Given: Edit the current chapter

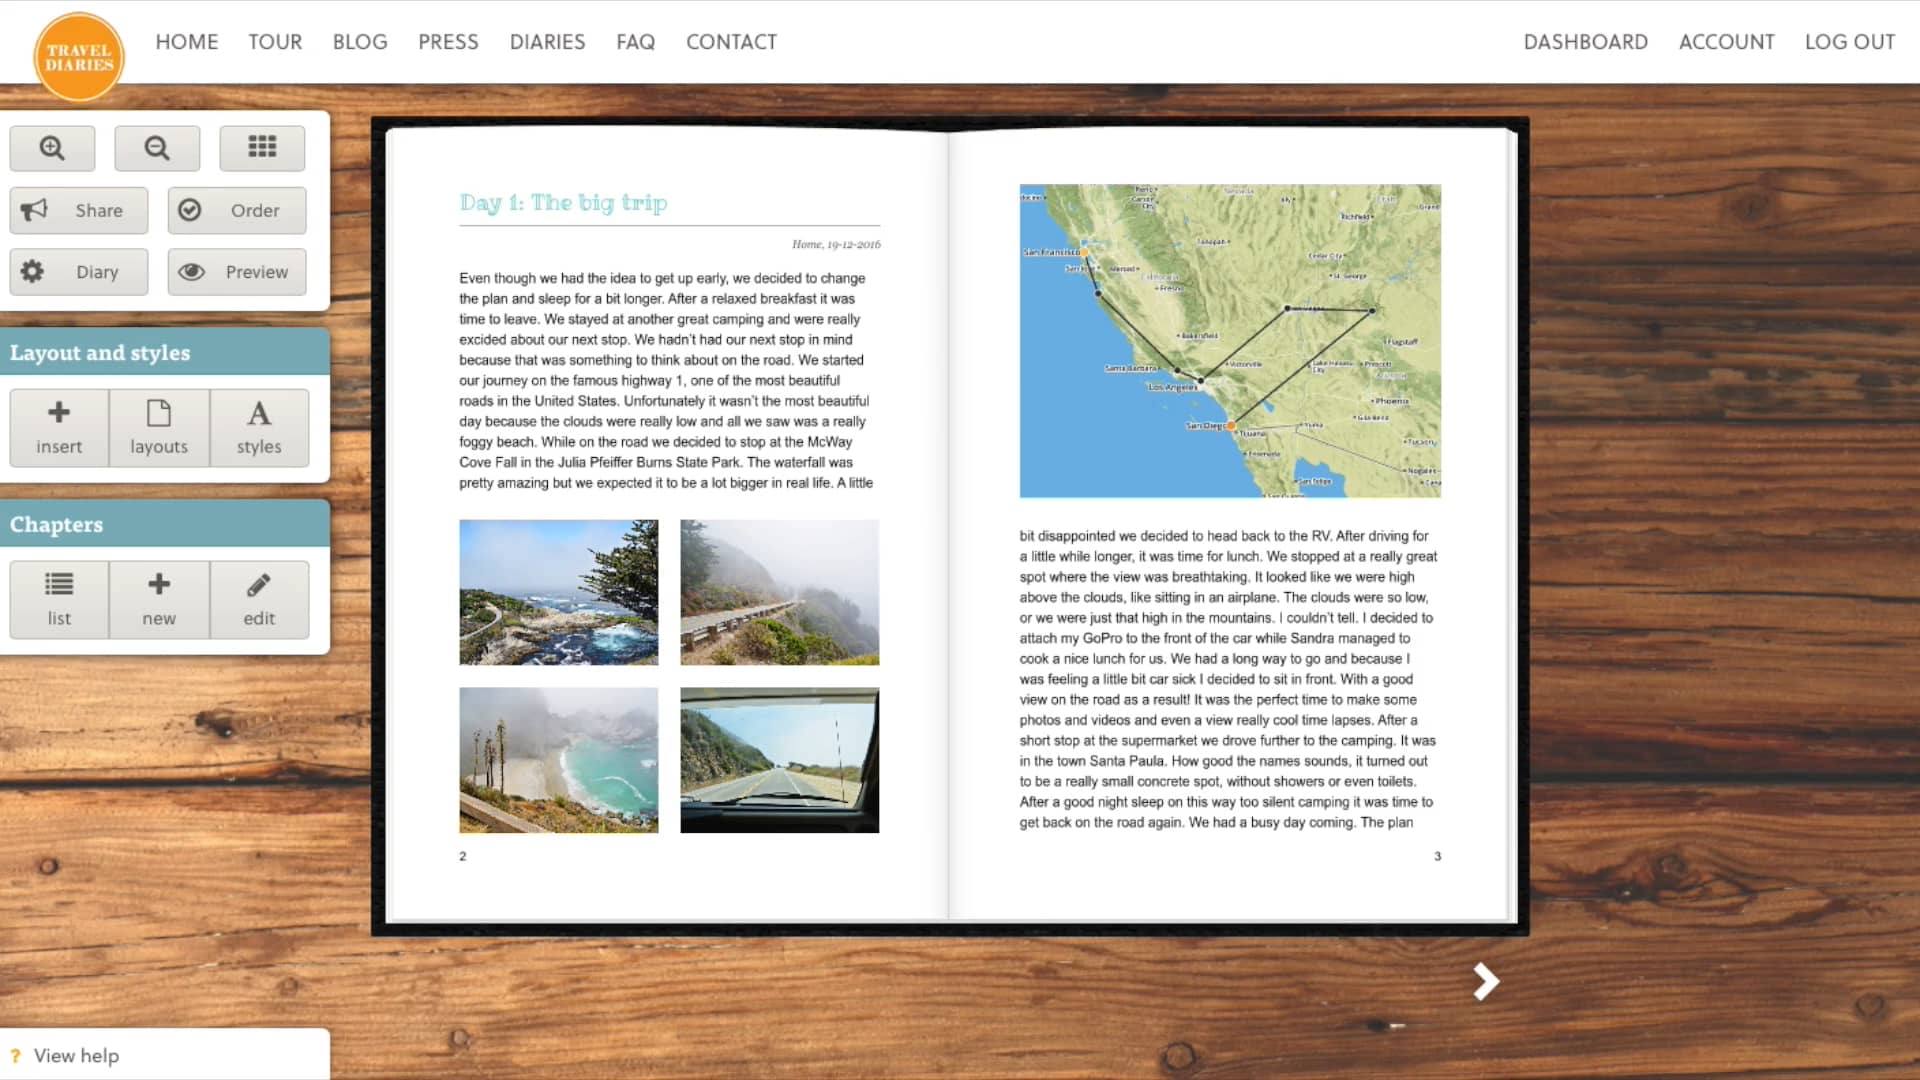Looking at the screenshot, I should [258, 599].
